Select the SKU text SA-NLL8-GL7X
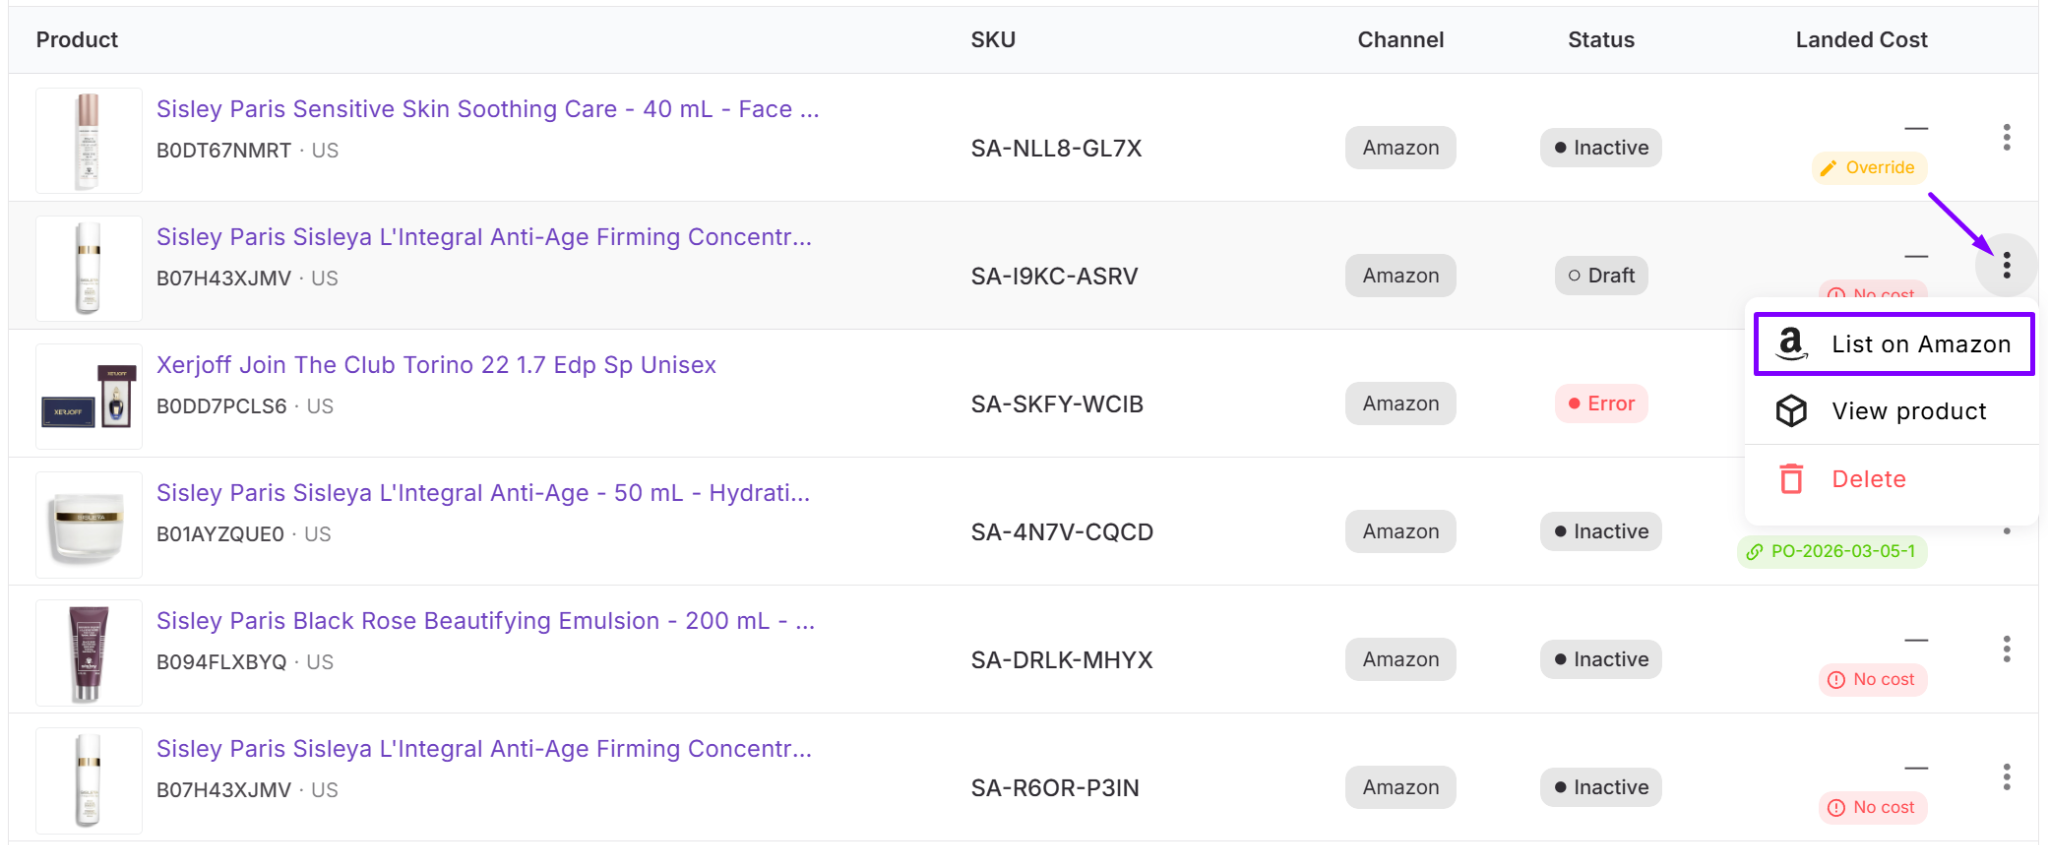The height and width of the screenshot is (845, 2048). [x=1056, y=148]
